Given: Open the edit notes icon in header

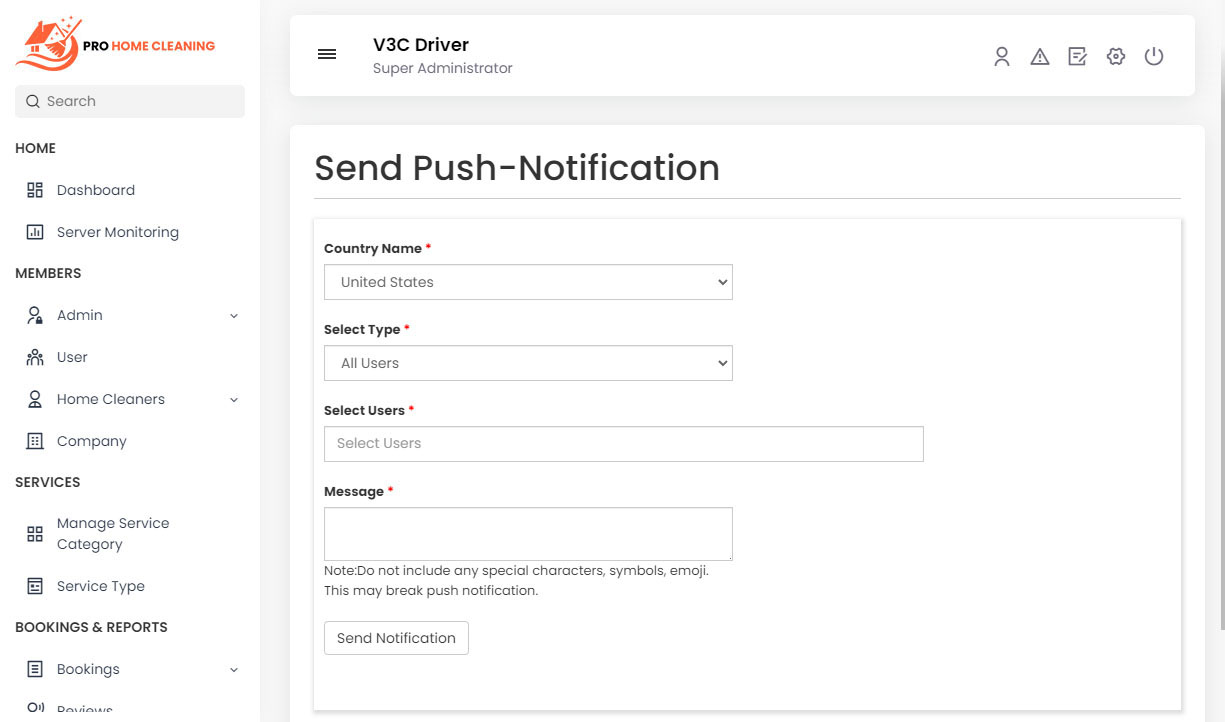Looking at the screenshot, I should 1078,57.
